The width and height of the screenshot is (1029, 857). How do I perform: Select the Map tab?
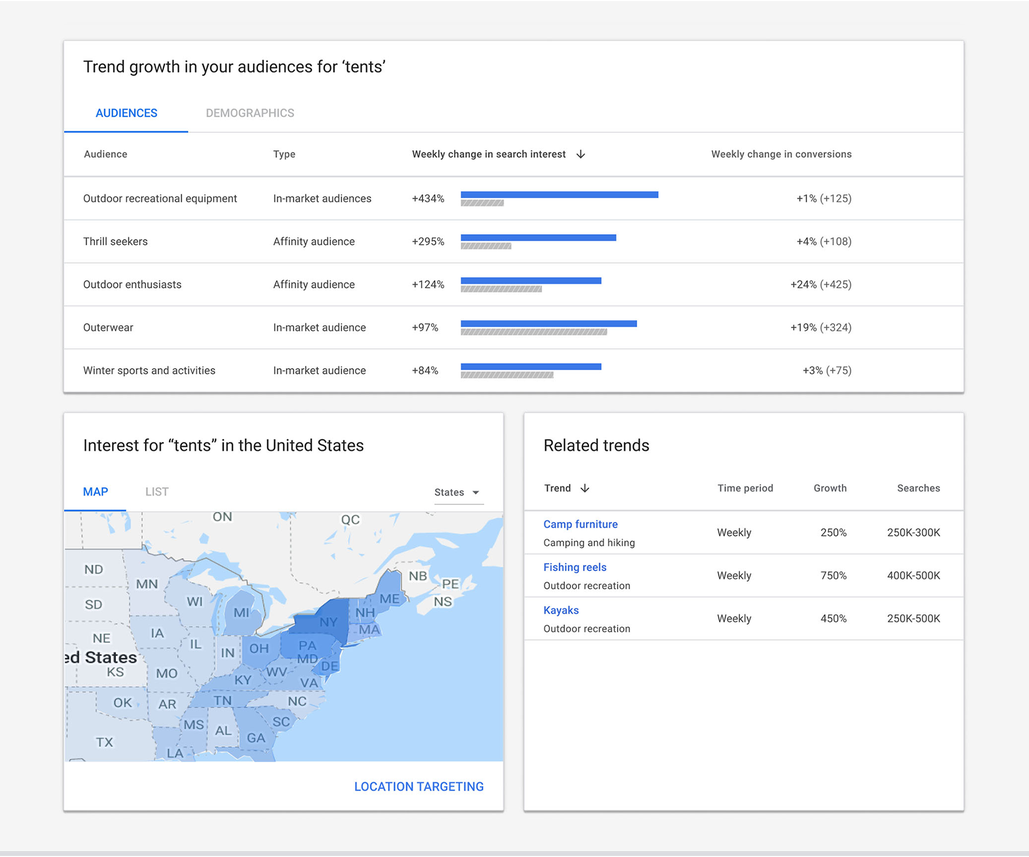click(x=96, y=492)
